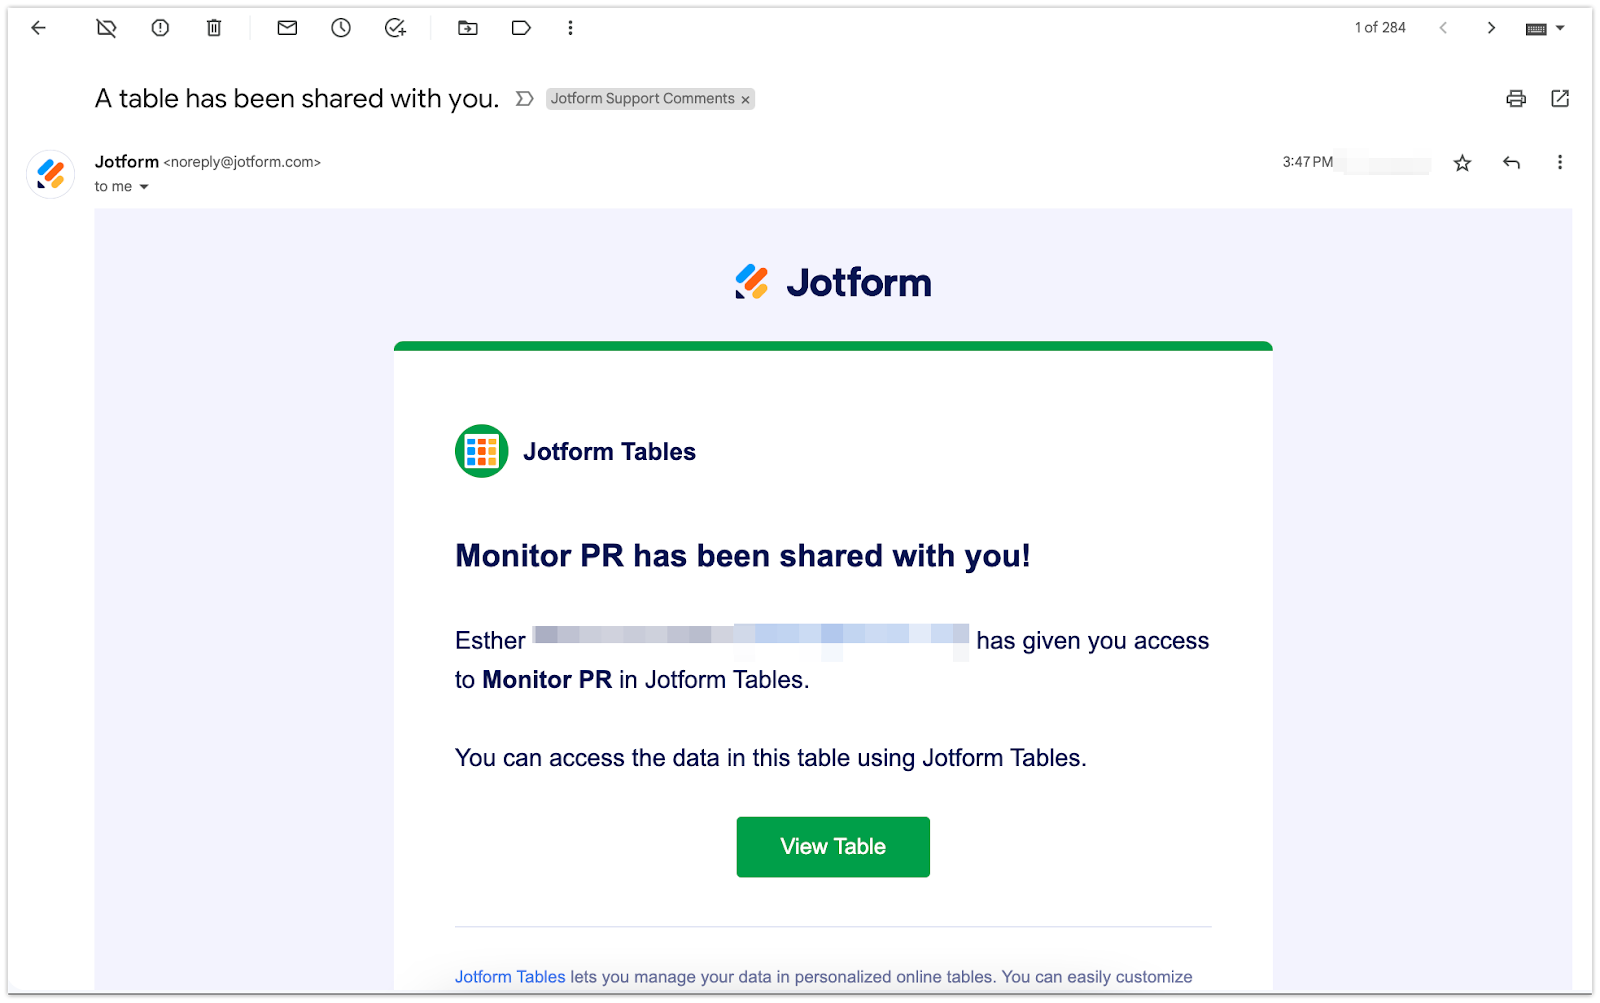The height and width of the screenshot is (1003, 1600).
Task: Print this email conversation
Action: [x=1516, y=98]
